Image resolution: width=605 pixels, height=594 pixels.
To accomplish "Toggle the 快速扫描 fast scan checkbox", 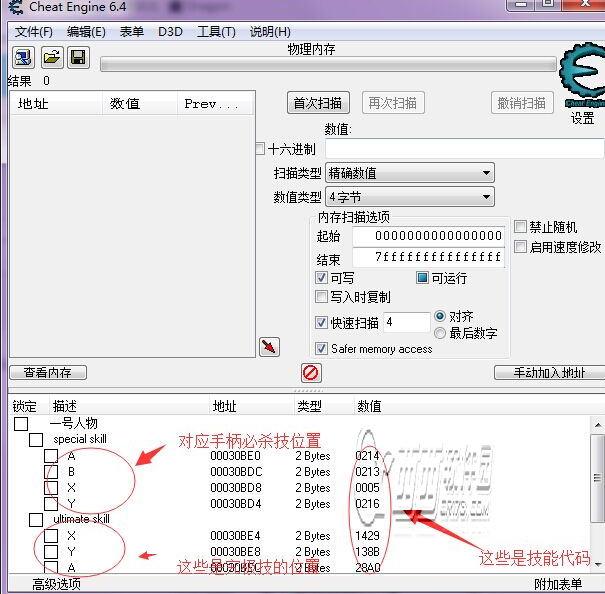I will [x=321, y=322].
